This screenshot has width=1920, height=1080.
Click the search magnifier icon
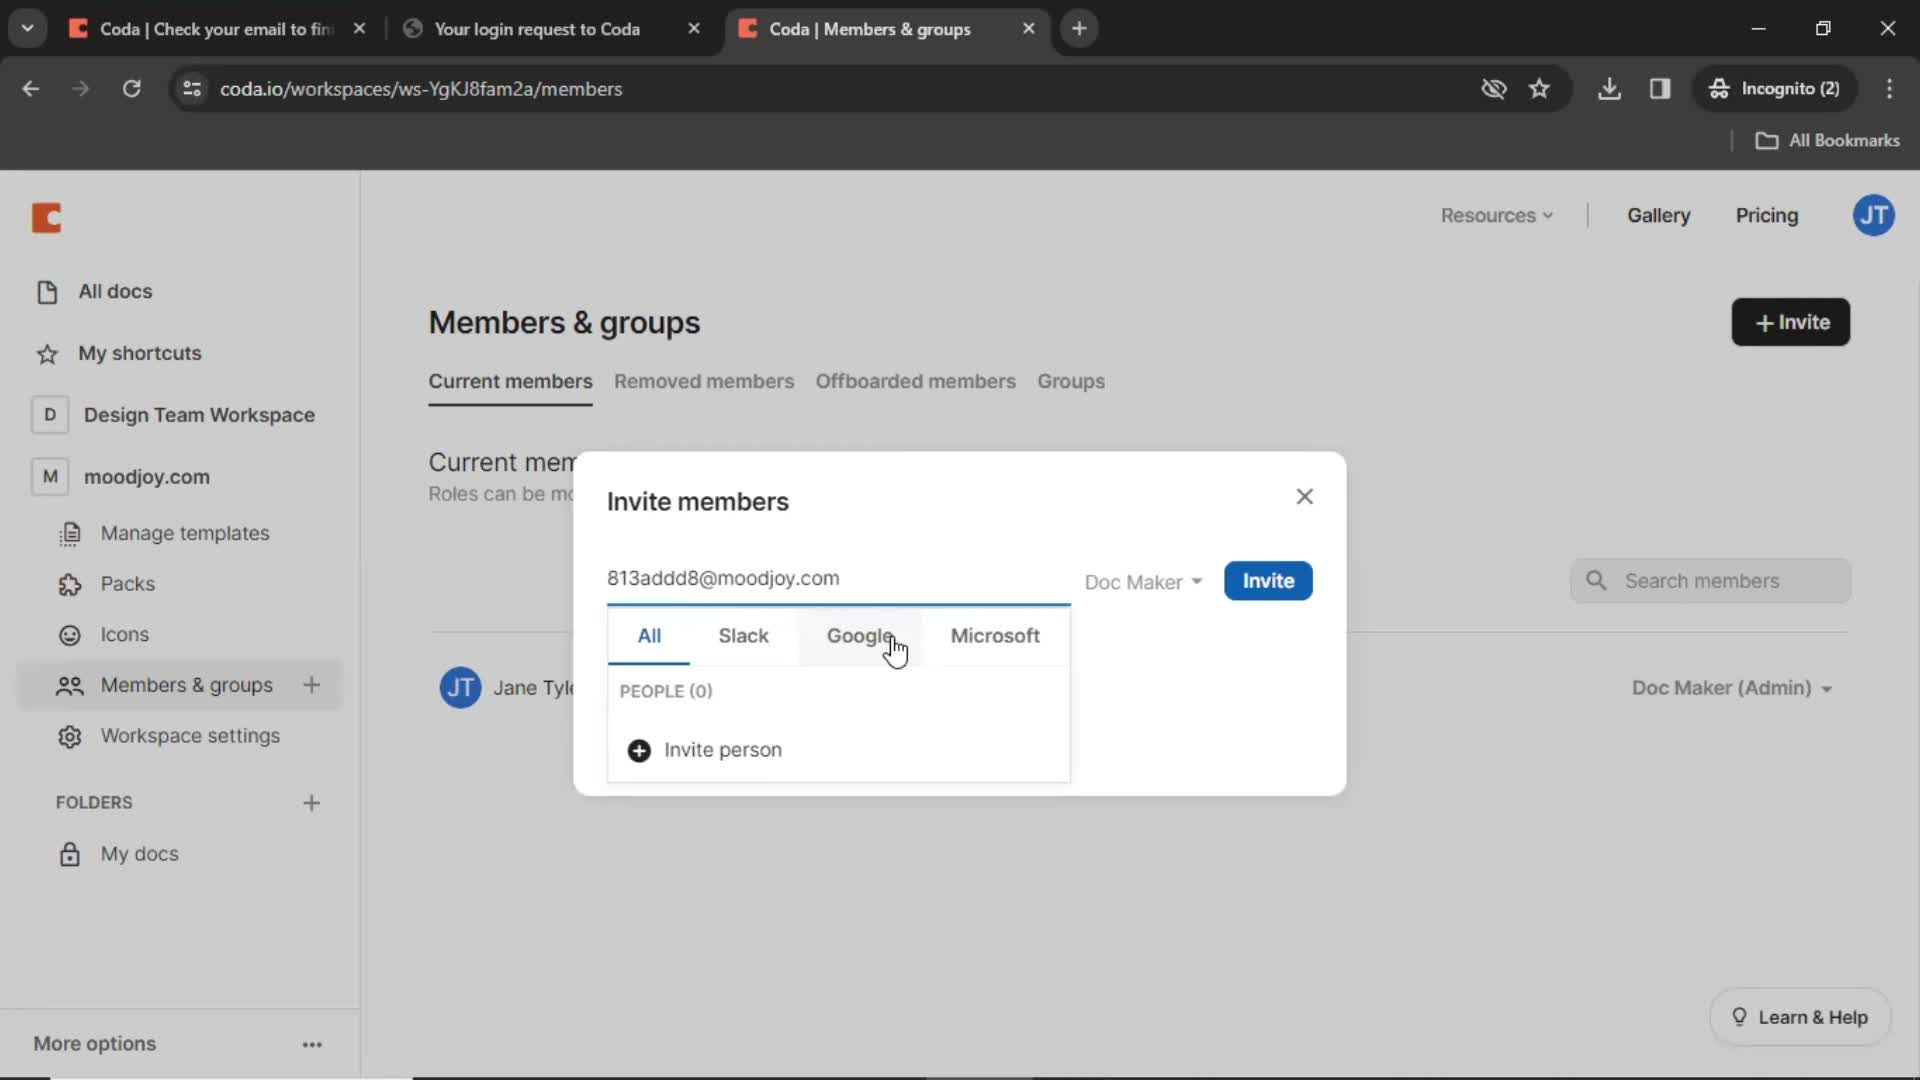[1596, 581]
